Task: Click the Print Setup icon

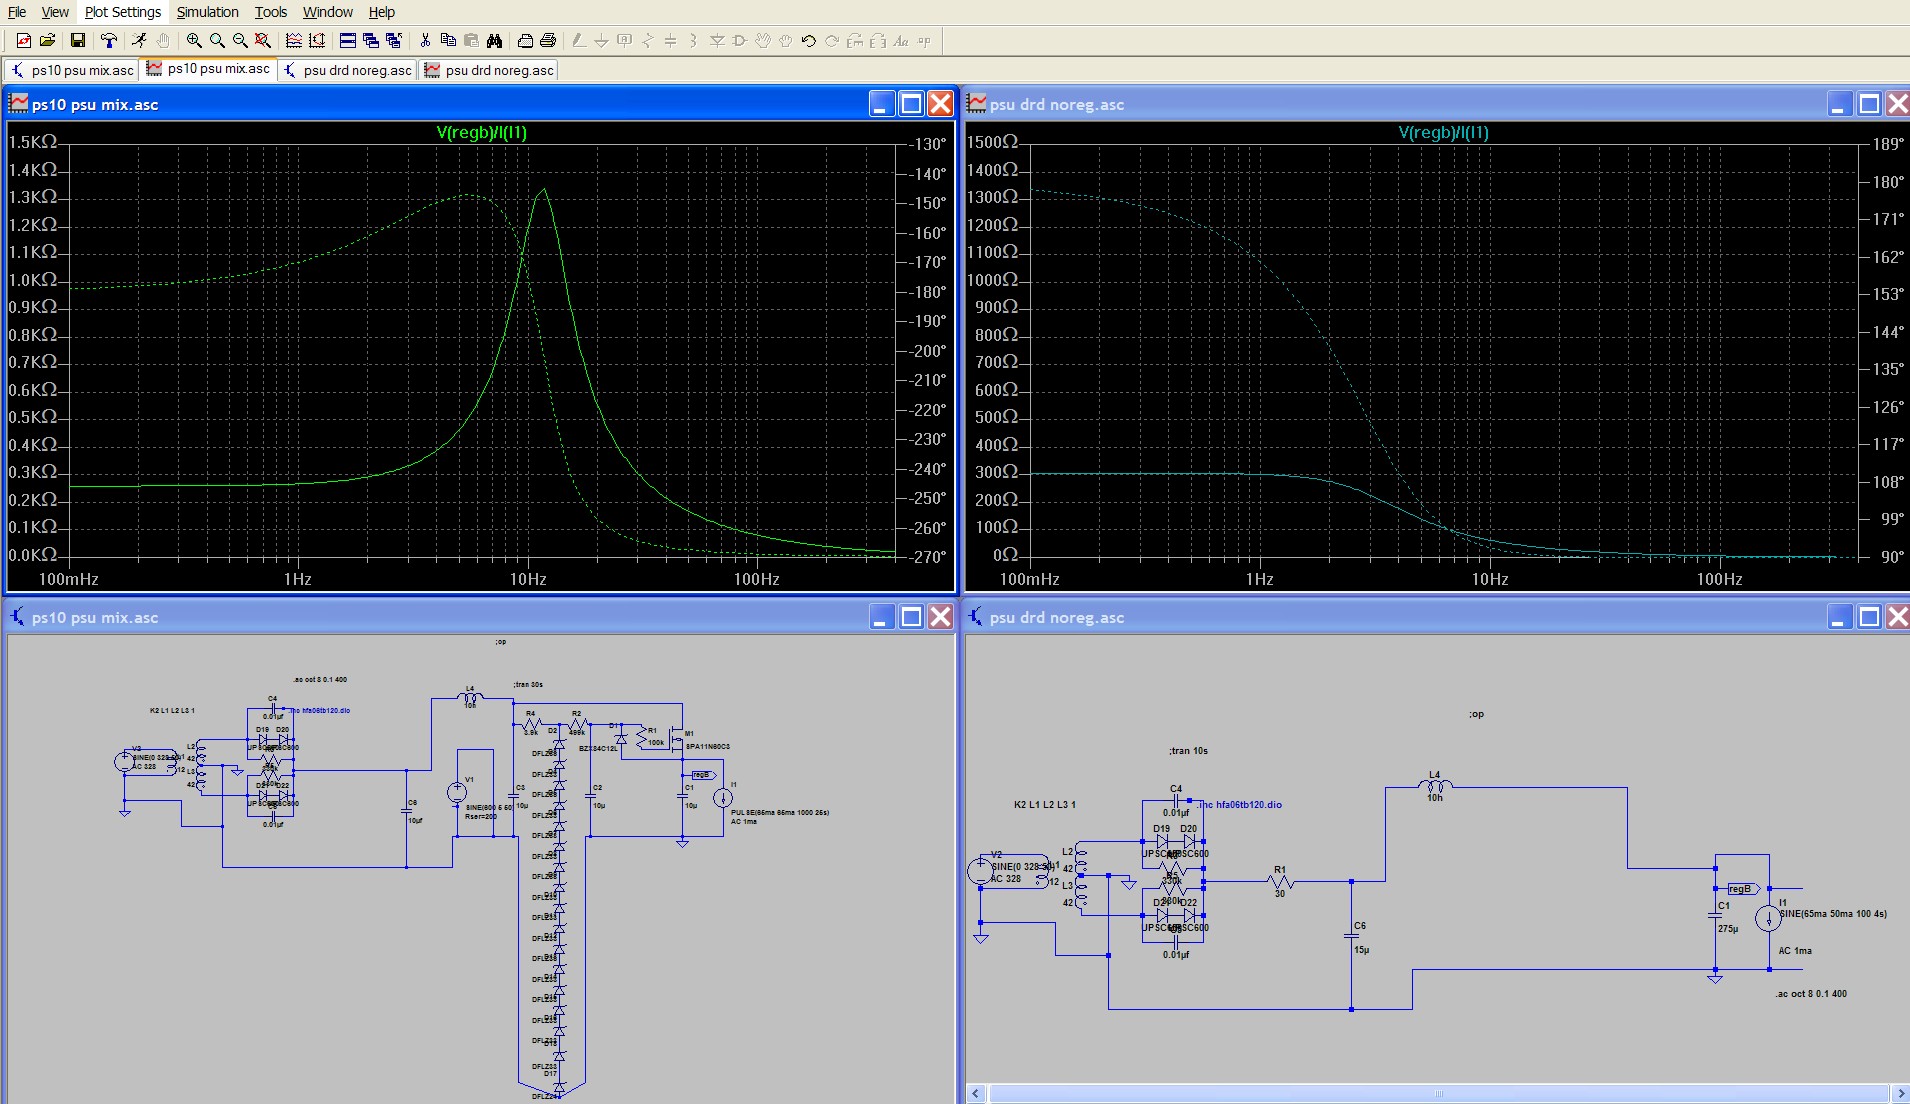Action: [x=525, y=41]
